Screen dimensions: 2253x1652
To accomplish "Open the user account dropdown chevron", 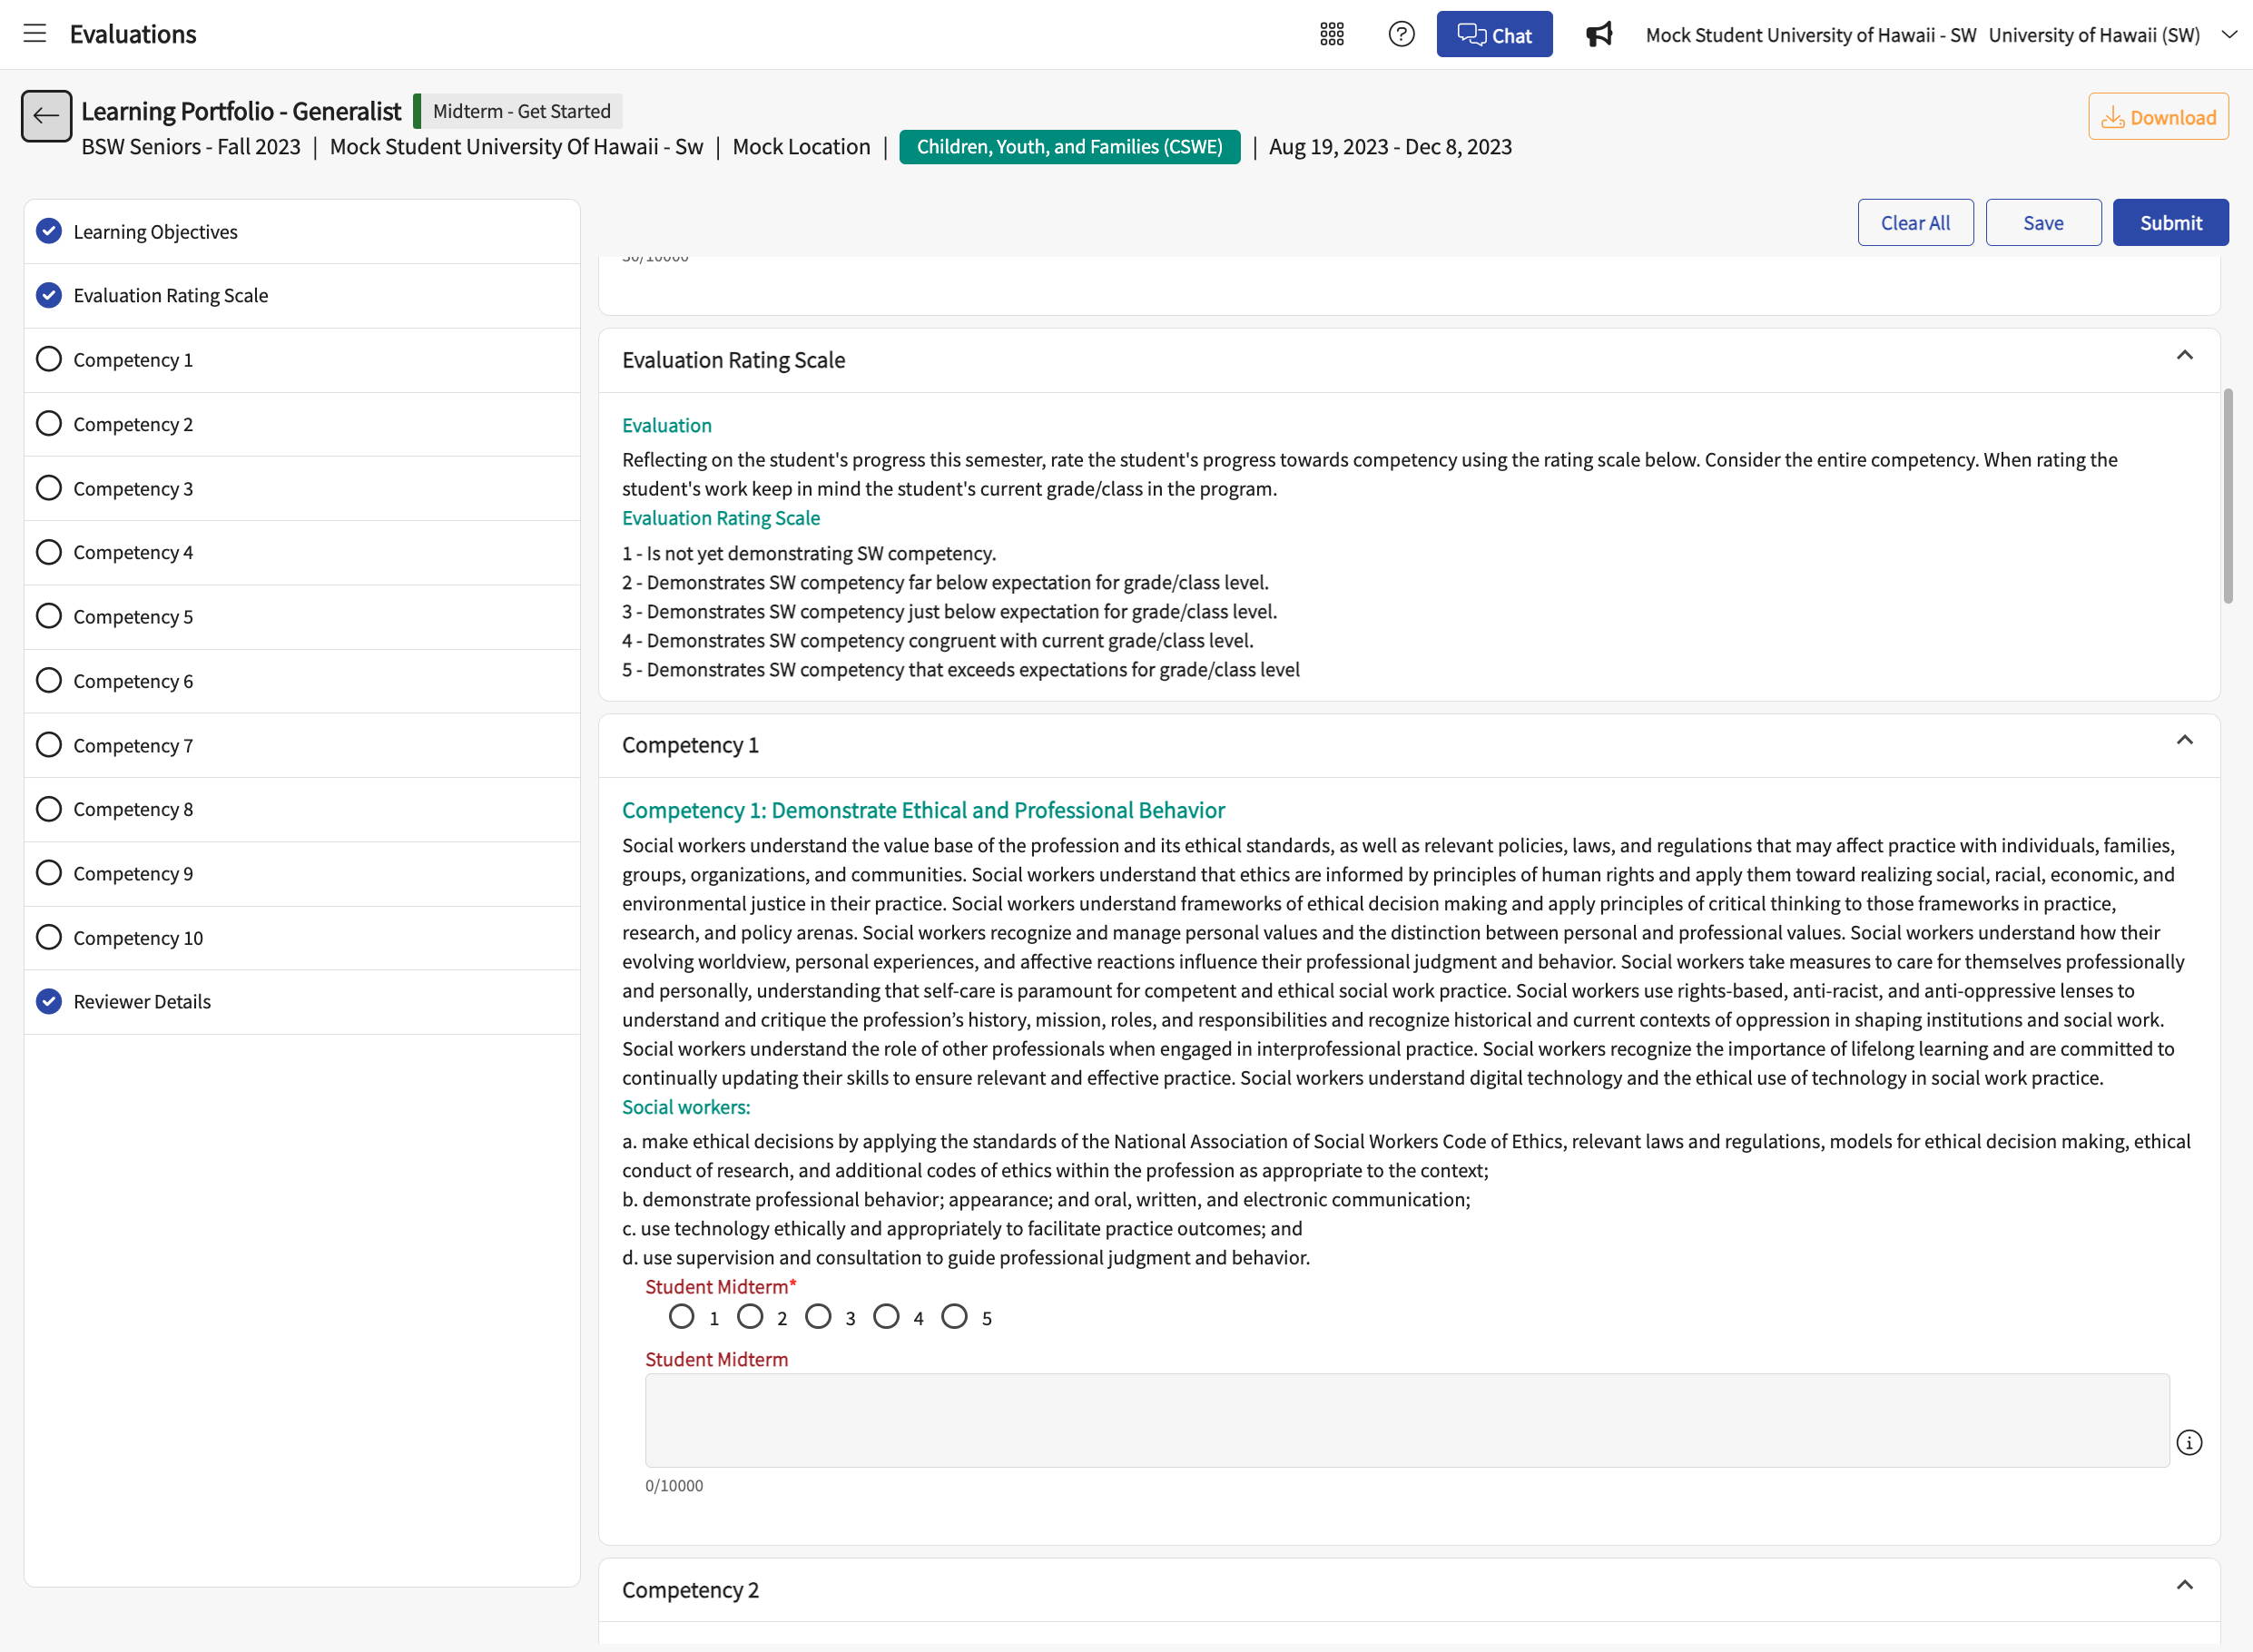I will pyautogui.click(x=2229, y=34).
